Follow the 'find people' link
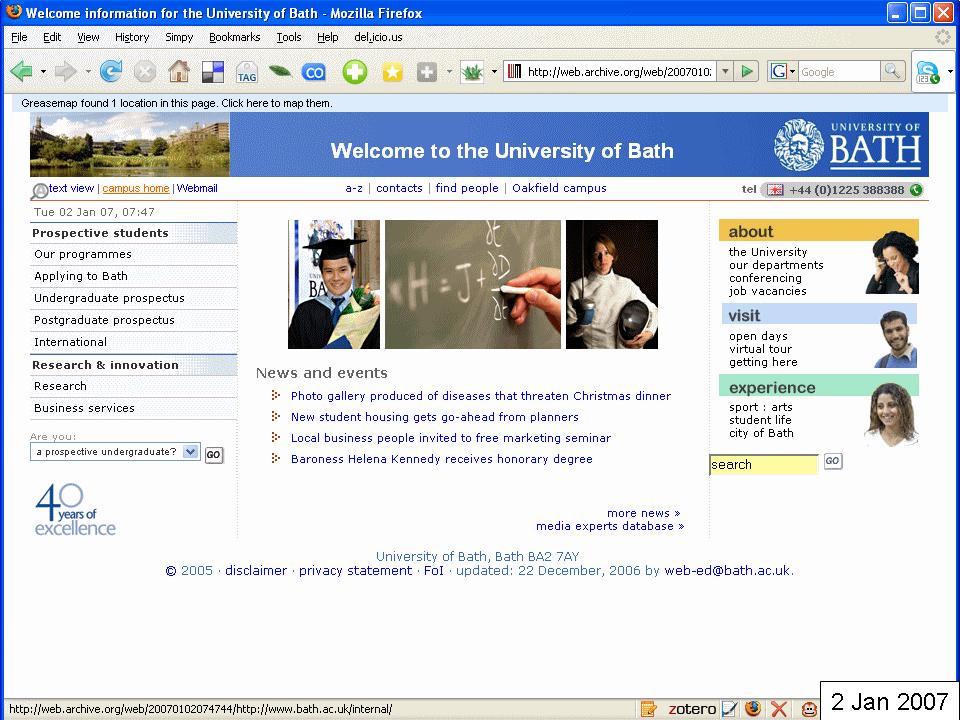960x720 pixels. (467, 188)
